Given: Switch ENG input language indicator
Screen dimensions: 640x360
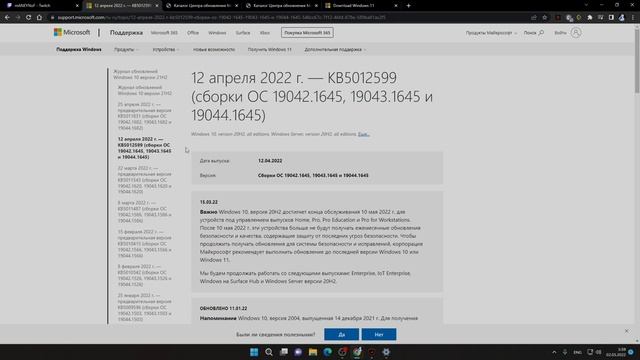Looking at the screenshot, I should tap(577, 352).
